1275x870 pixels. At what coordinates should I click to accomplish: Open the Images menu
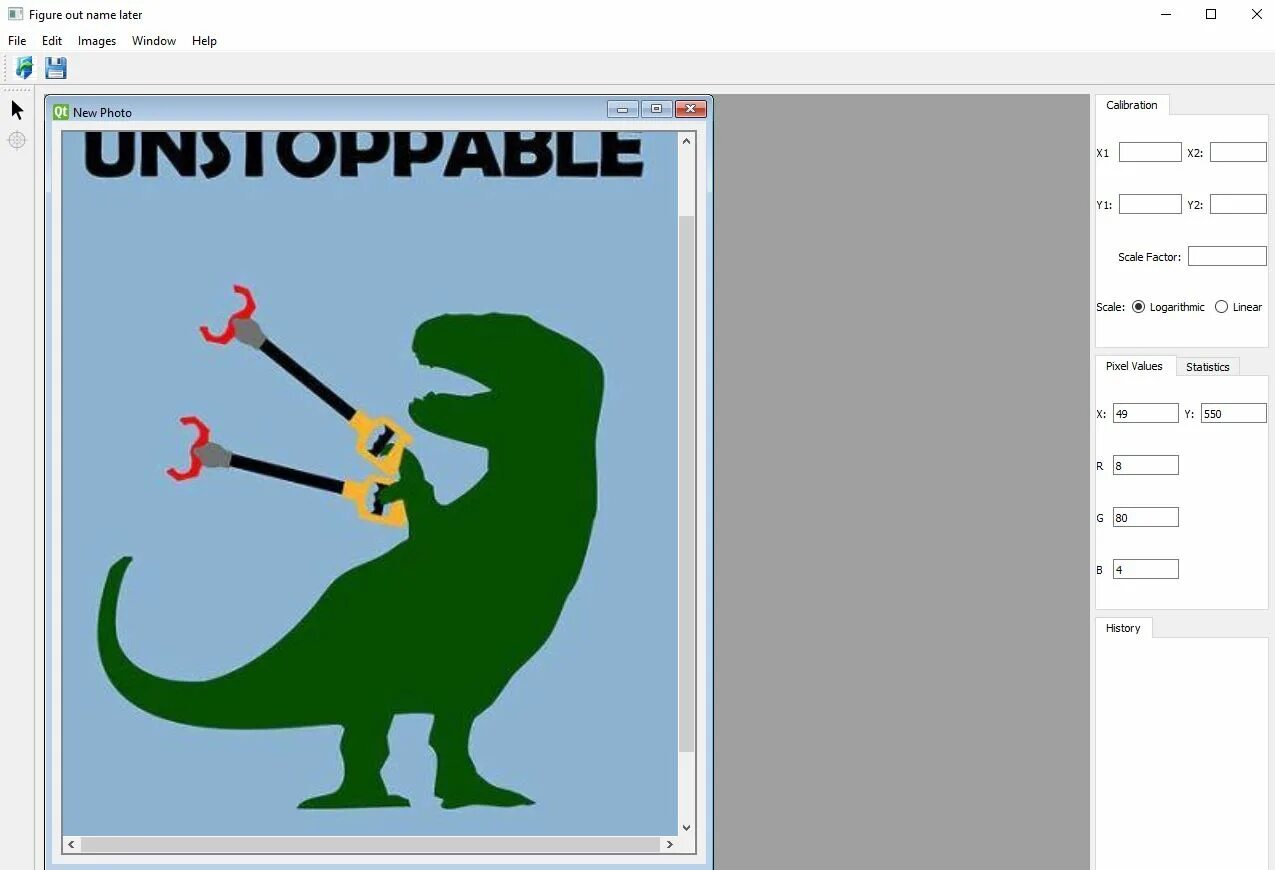(97, 41)
